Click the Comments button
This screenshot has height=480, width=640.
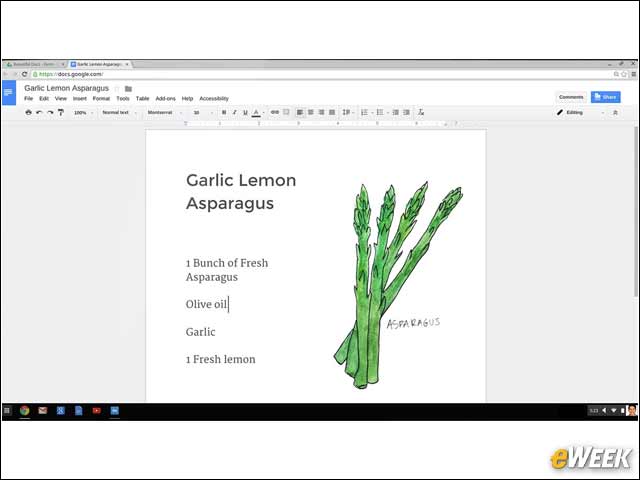[571, 97]
